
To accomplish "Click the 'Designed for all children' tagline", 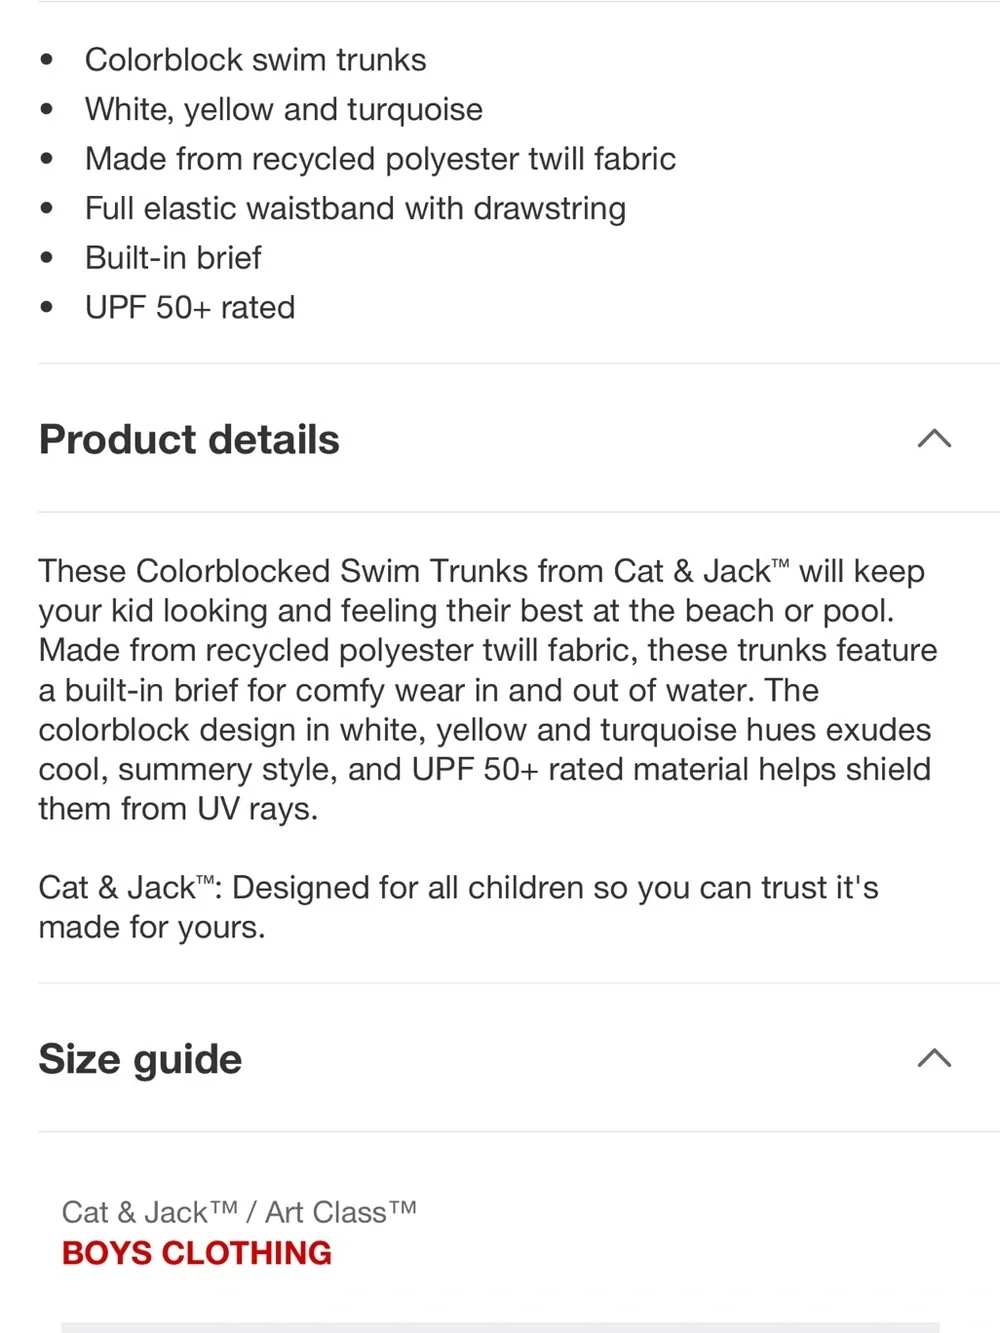I will [458, 907].
